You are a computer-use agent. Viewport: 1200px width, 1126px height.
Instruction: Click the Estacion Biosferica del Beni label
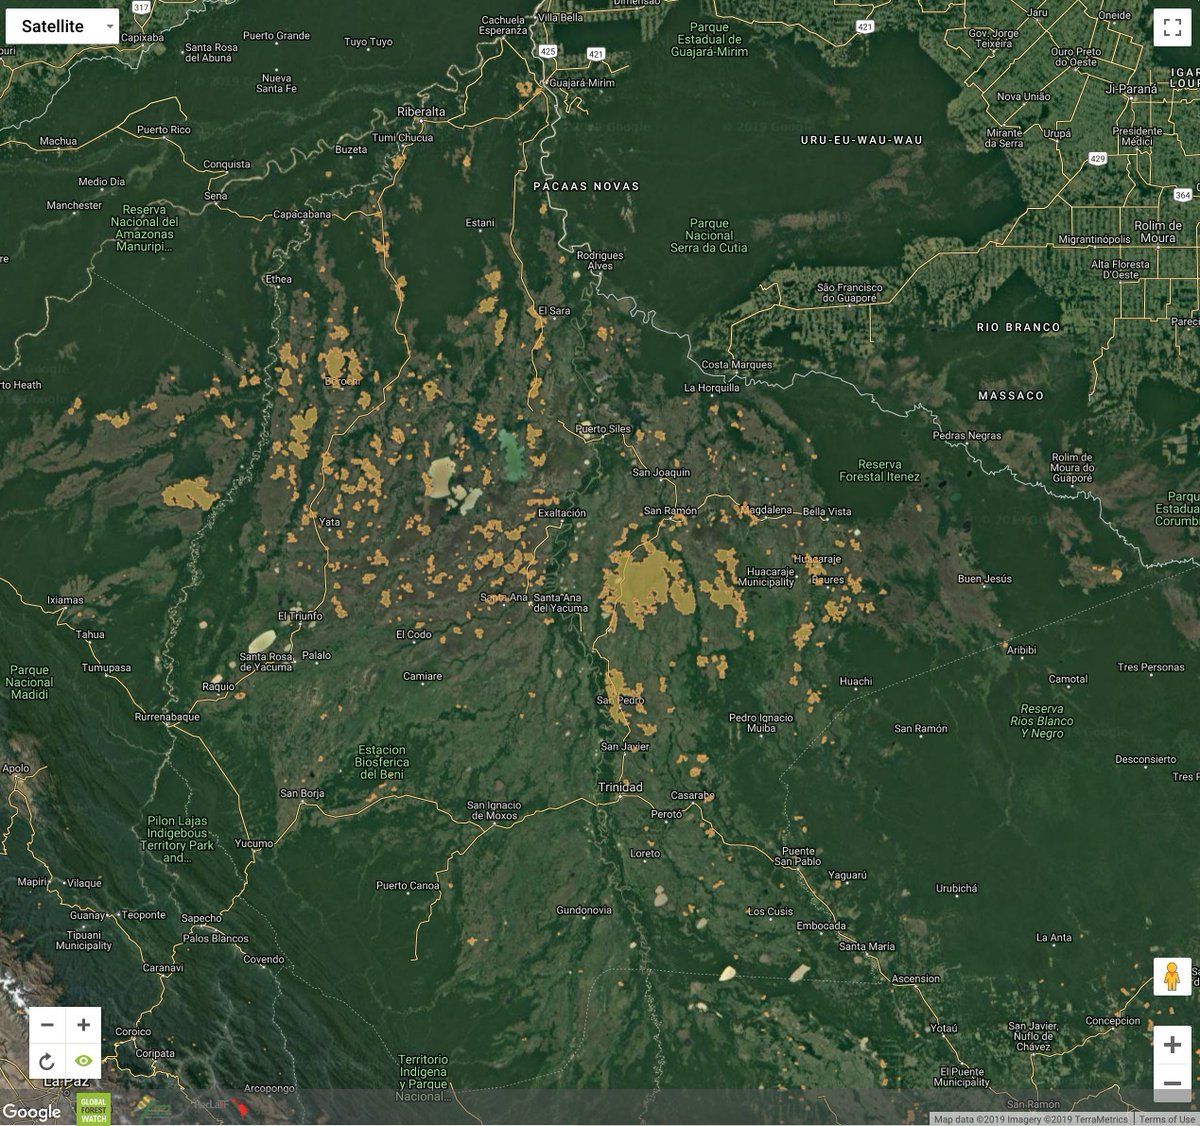[x=383, y=762]
